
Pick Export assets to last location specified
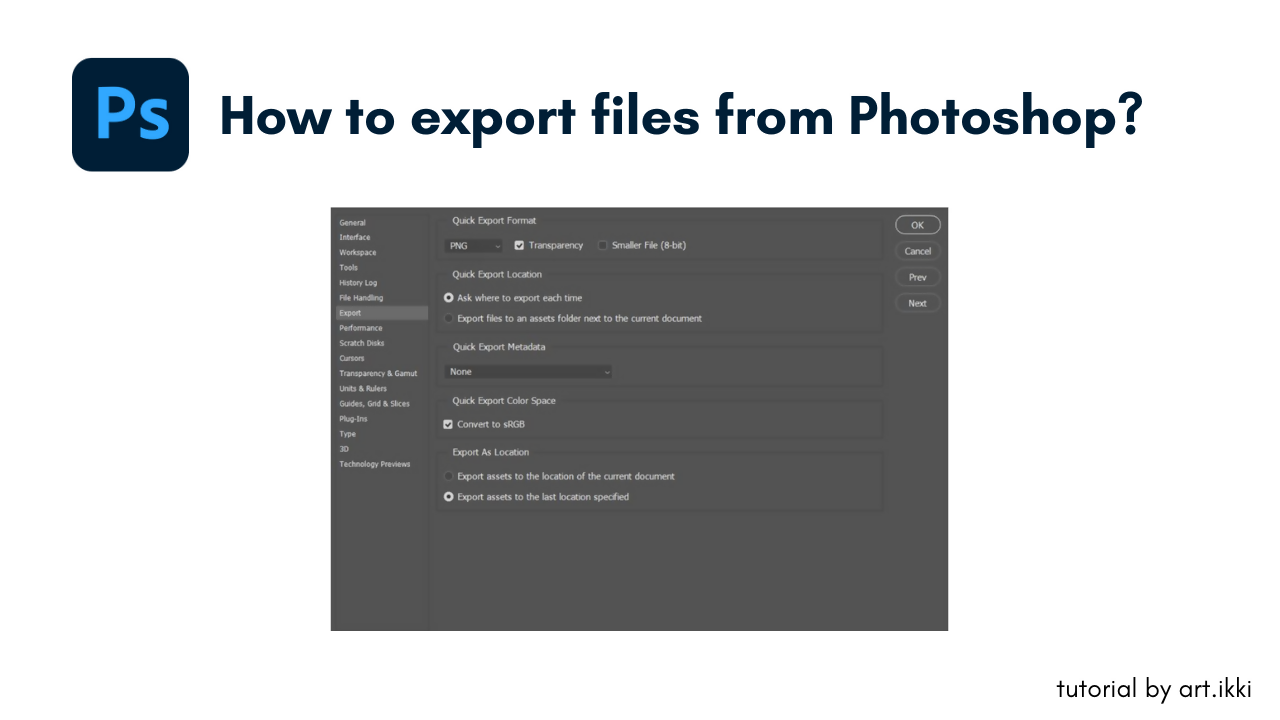coord(449,497)
